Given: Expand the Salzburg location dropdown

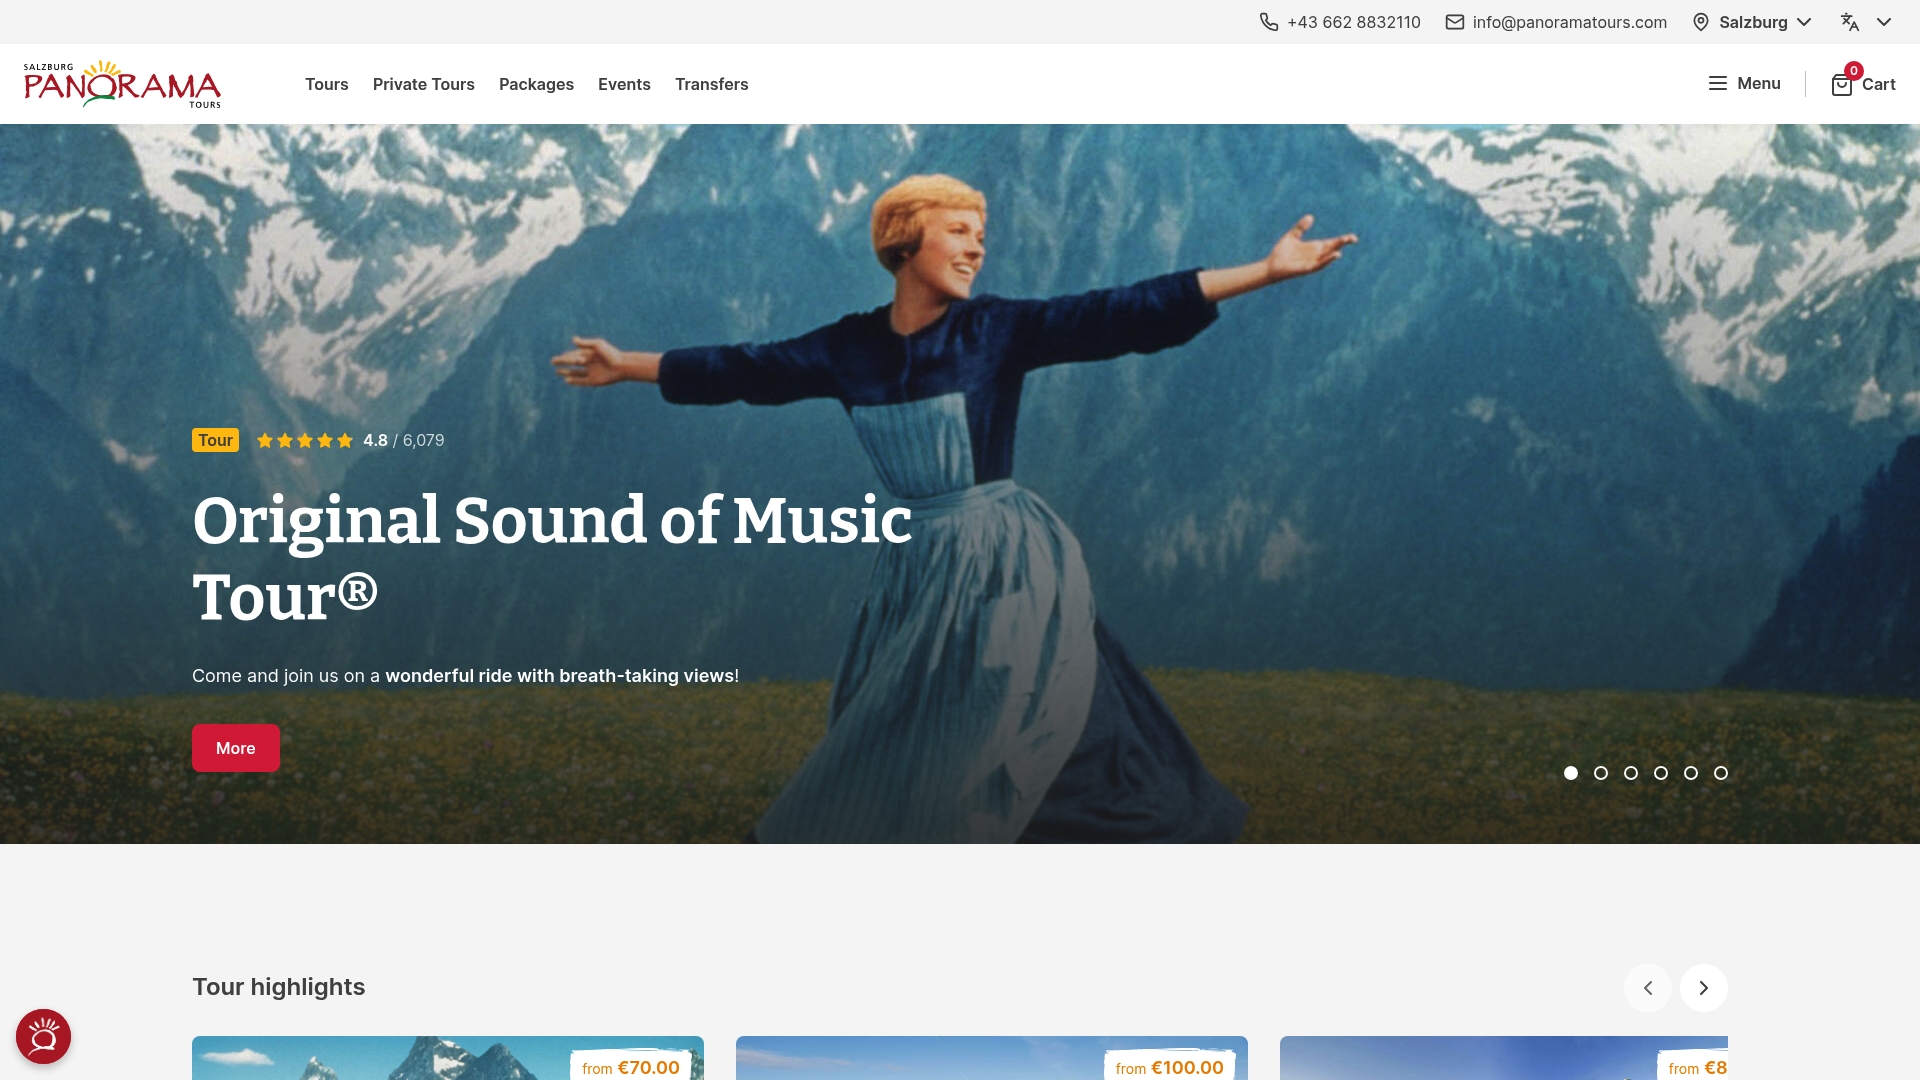Looking at the screenshot, I should pyautogui.click(x=1765, y=22).
